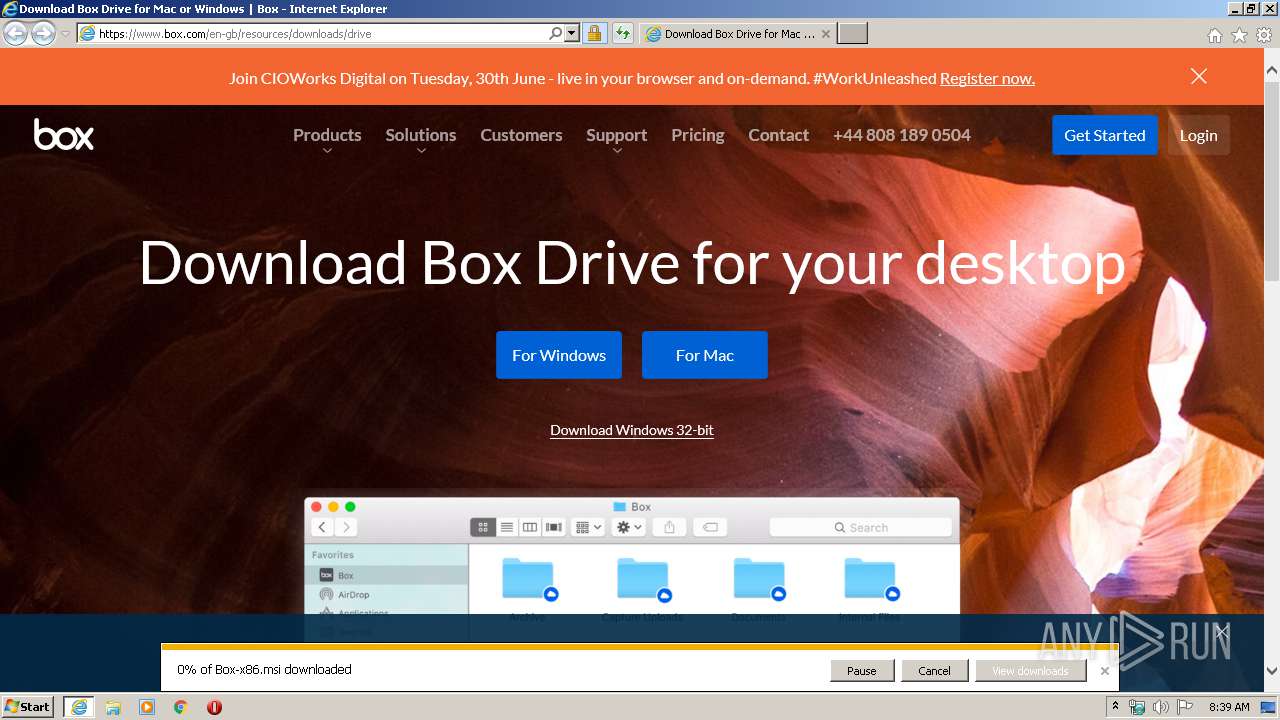Click the security lock icon
The width and height of the screenshot is (1280, 720).
pyautogui.click(x=594, y=33)
